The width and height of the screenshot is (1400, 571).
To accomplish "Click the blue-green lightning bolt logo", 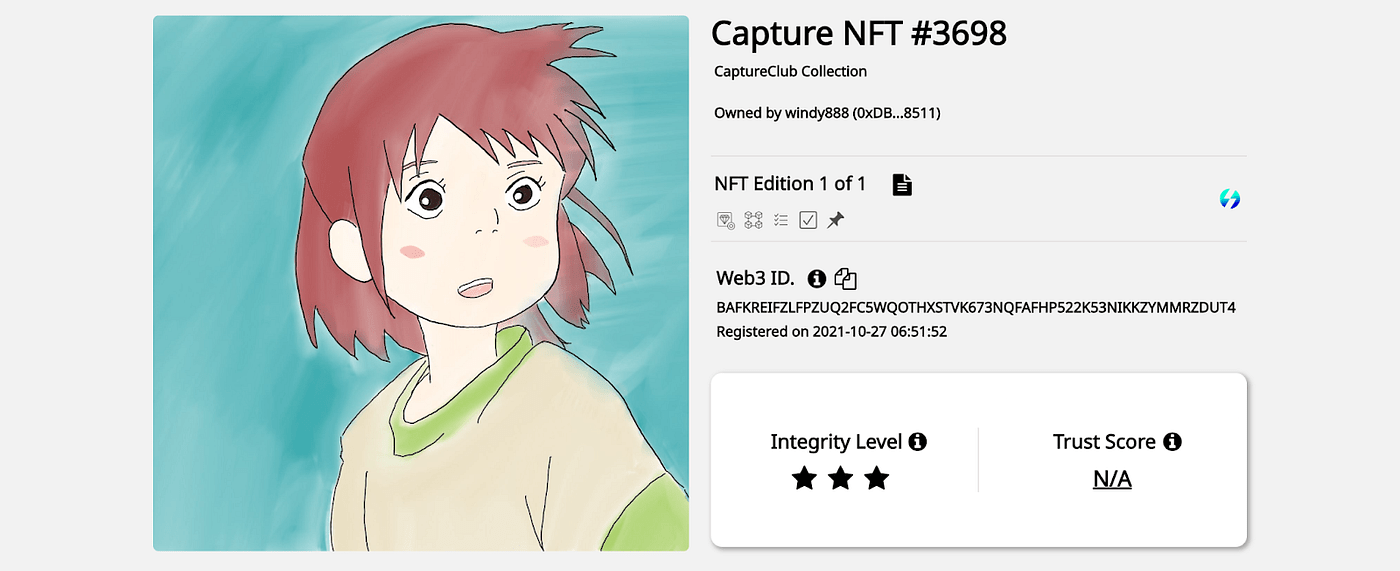I will [x=1230, y=199].
